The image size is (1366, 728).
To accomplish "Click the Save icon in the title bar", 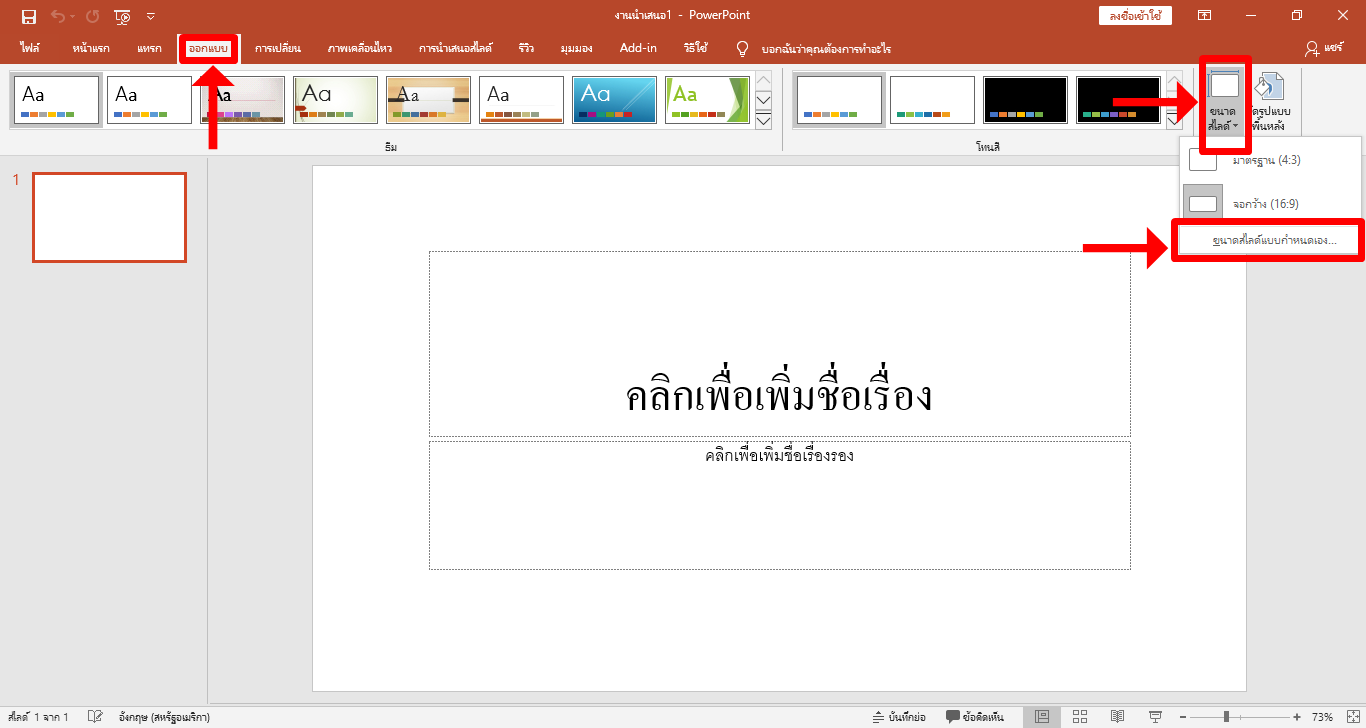I will 29,16.
